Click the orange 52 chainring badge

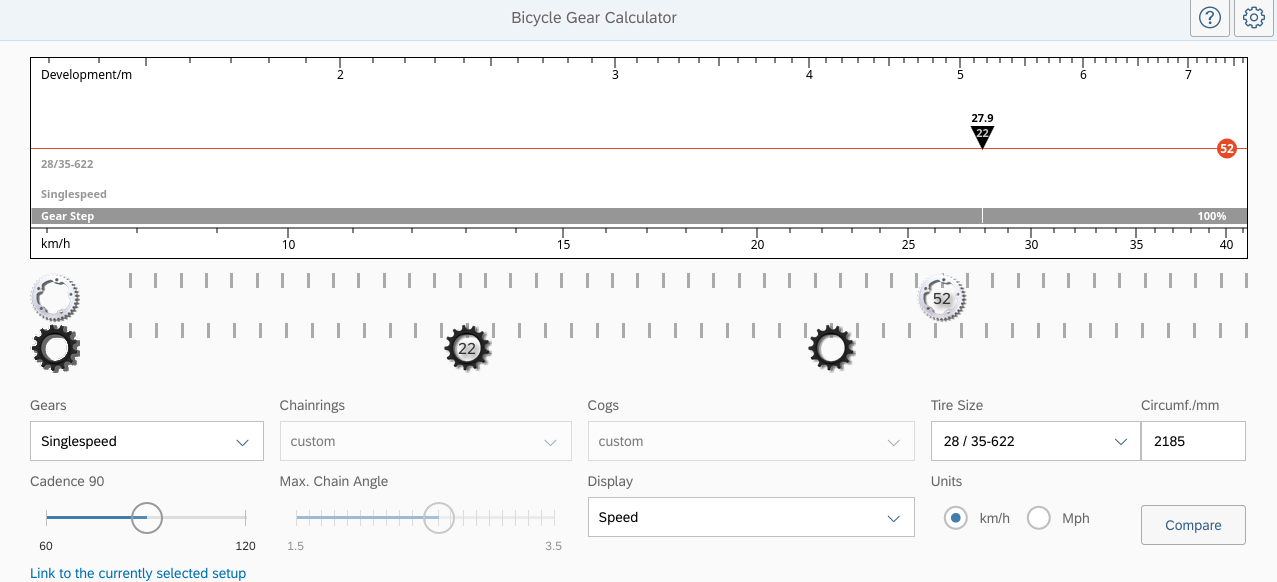[1227, 148]
